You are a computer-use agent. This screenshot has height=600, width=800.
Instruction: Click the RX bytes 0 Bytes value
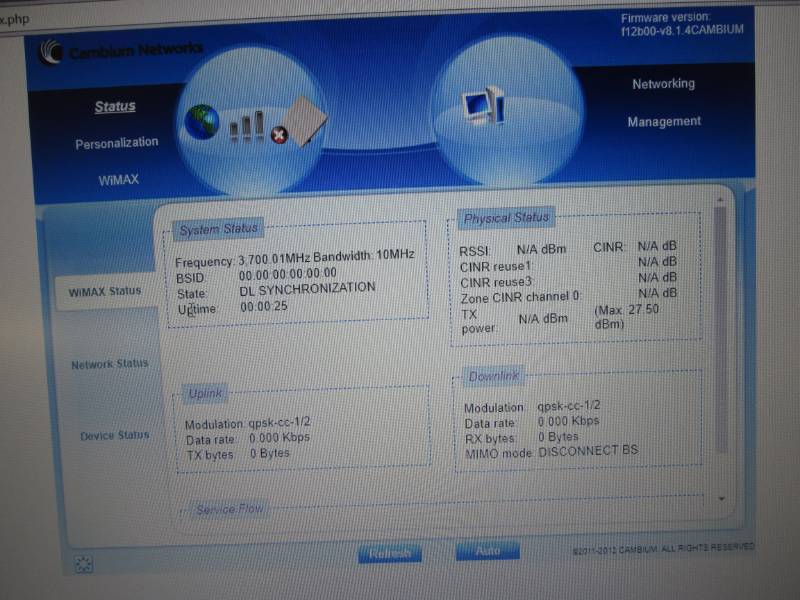[x=559, y=437]
